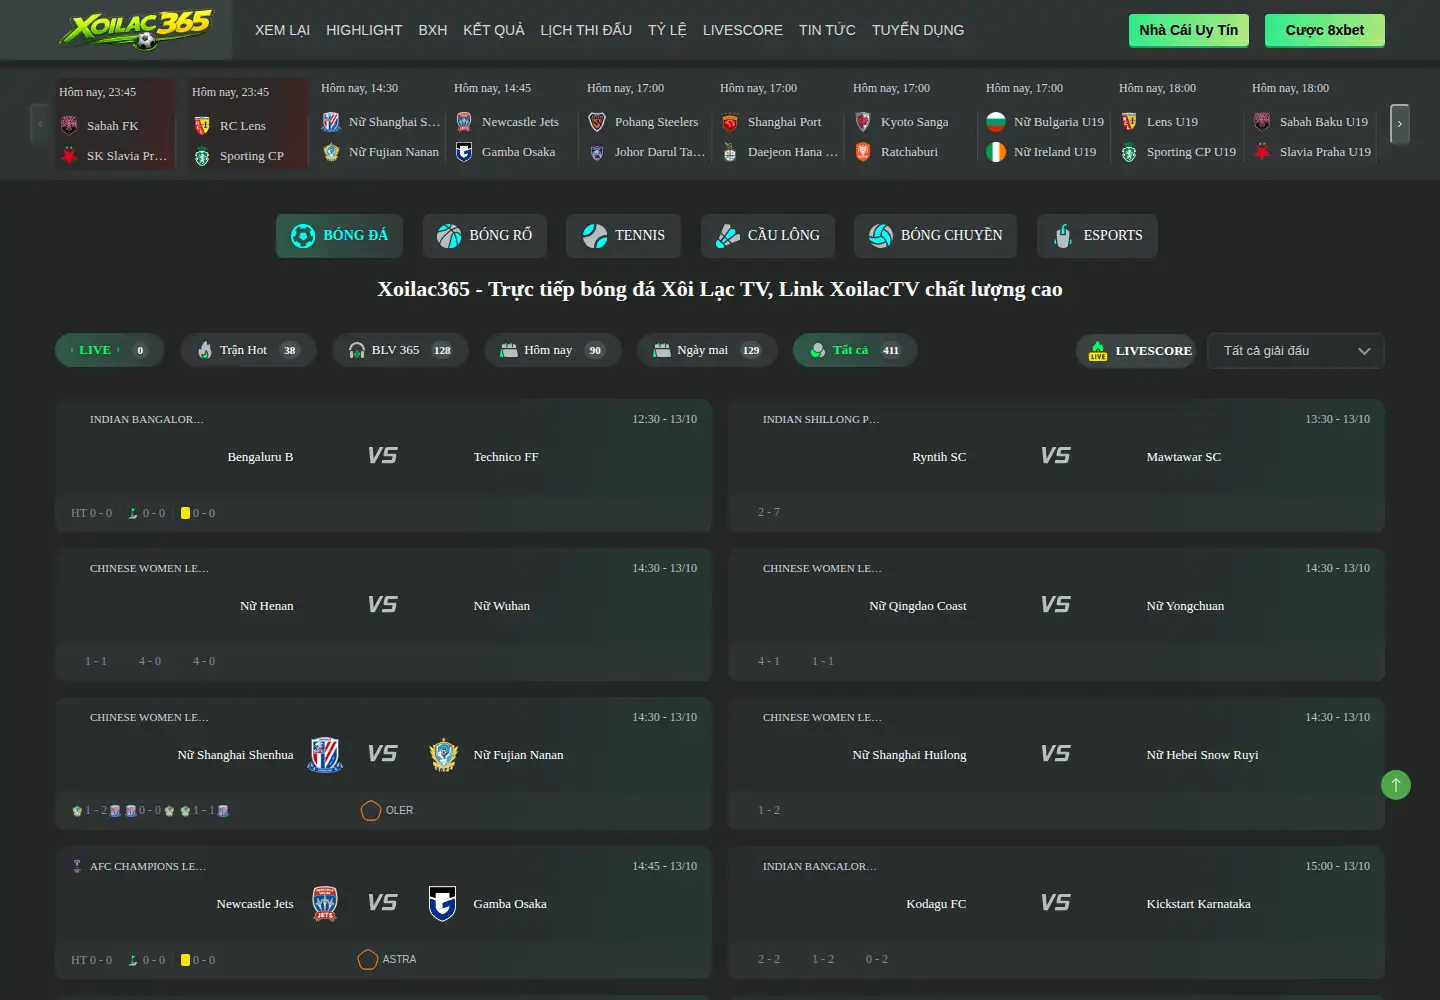Click the Nữ Fujian Nanan crest in match list
The image size is (1440, 1000).
pyautogui.click(x=443, y=755)
